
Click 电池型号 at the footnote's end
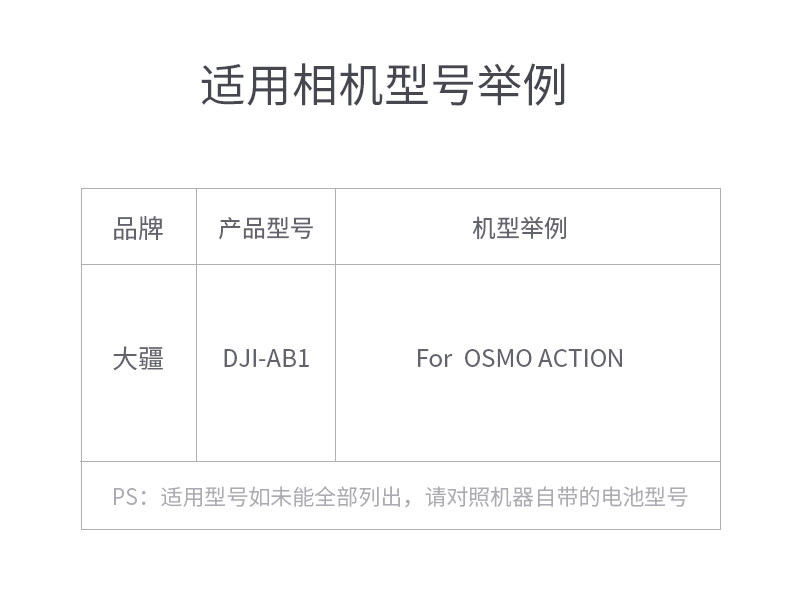645,497
